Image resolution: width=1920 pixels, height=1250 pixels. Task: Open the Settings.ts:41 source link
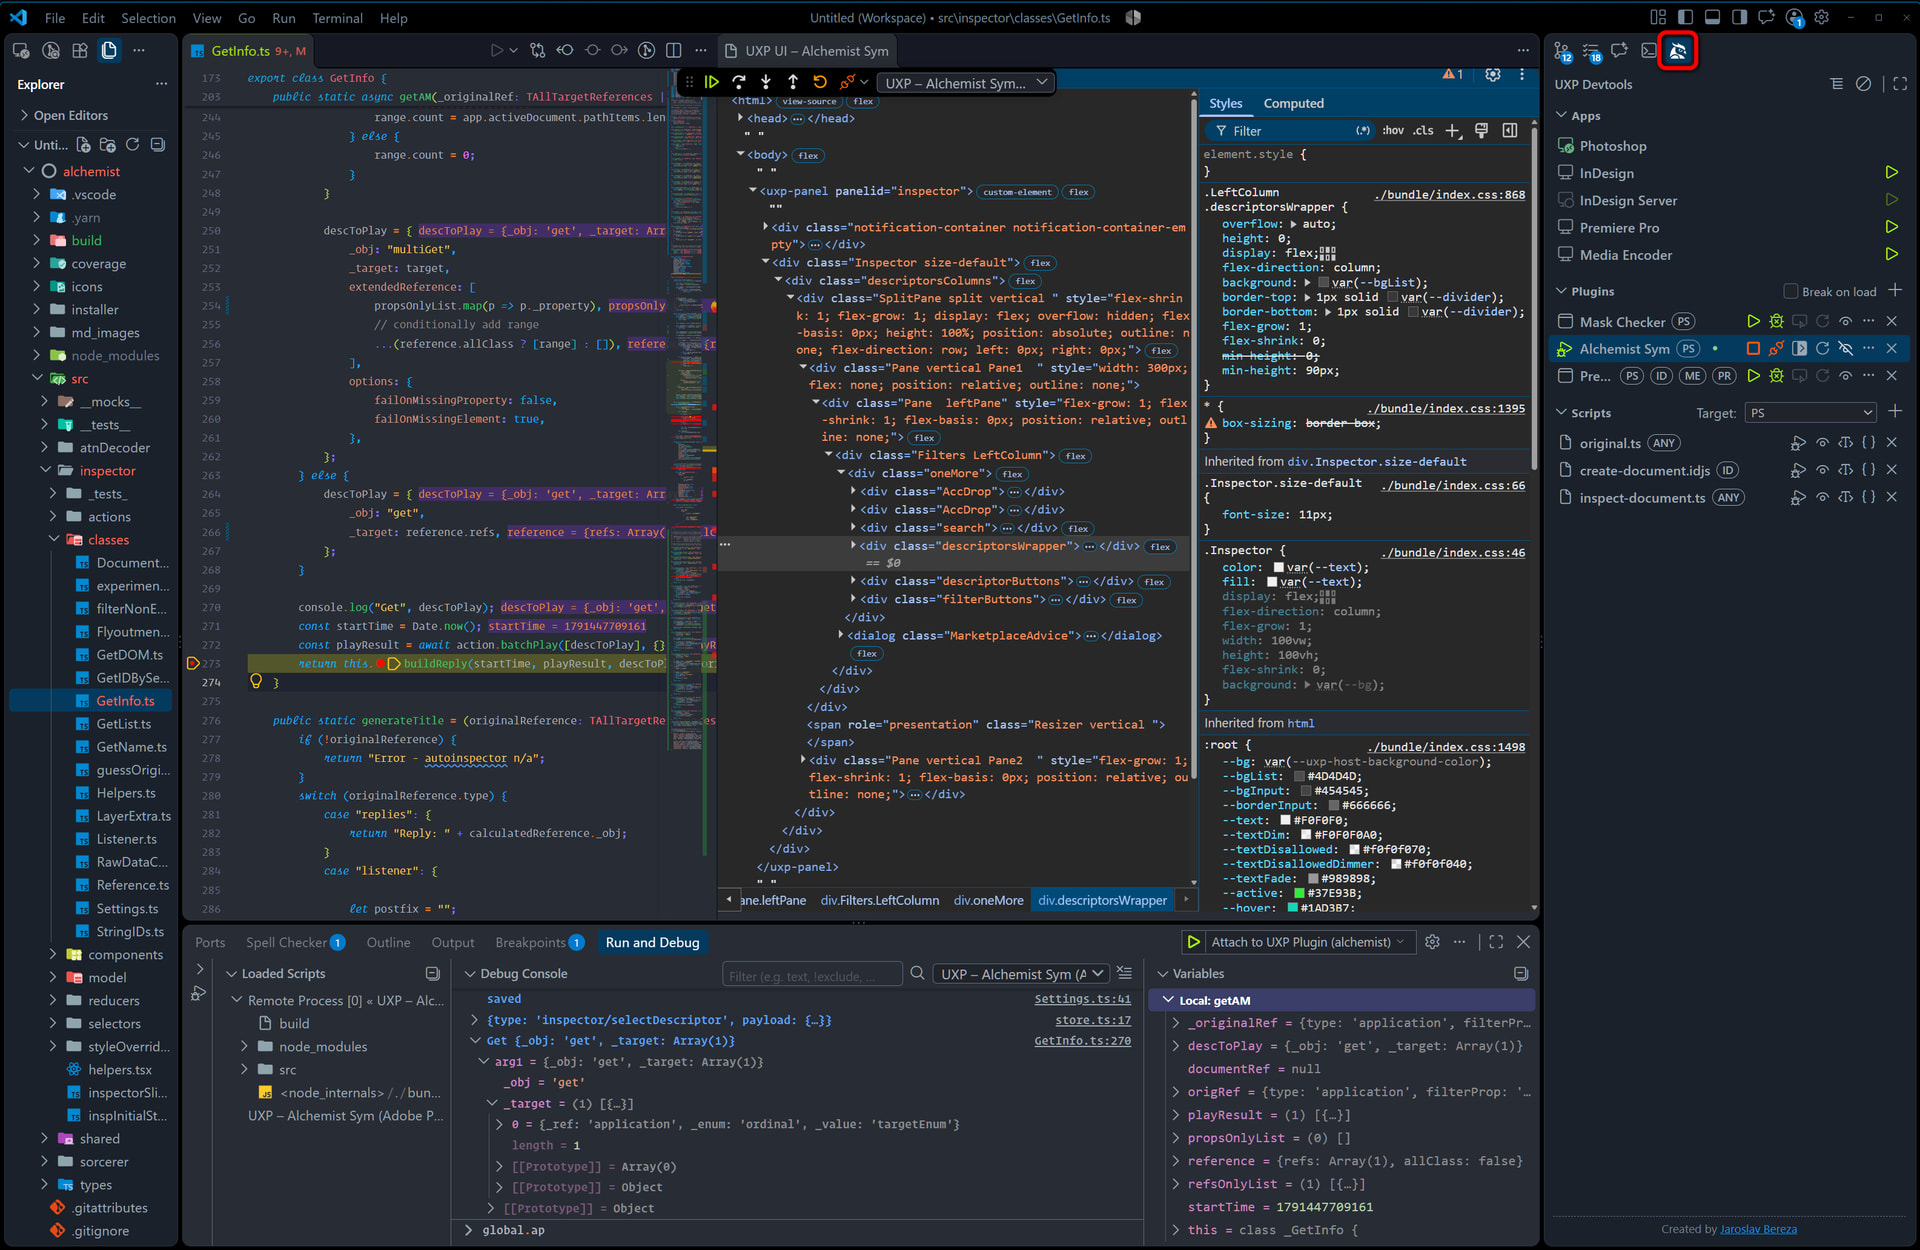pyautogui.click(x=1082, y=999)
